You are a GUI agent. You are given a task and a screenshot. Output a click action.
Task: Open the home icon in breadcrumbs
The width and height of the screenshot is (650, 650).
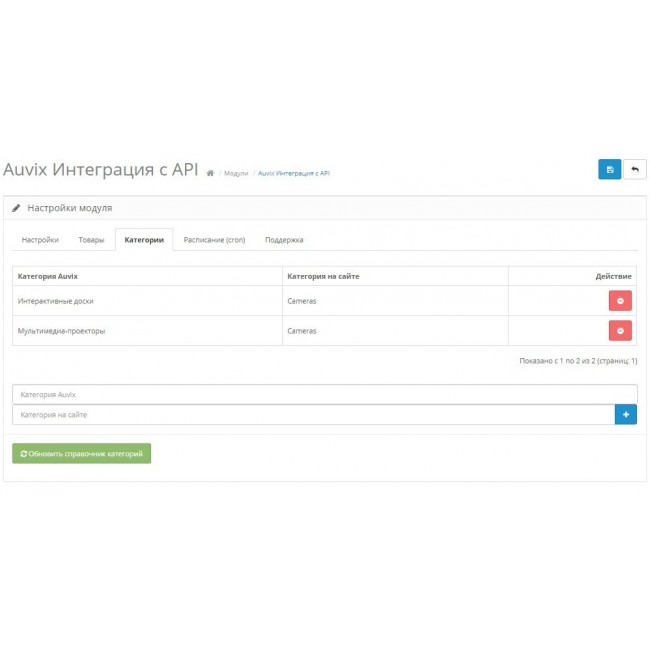[210, 173]
